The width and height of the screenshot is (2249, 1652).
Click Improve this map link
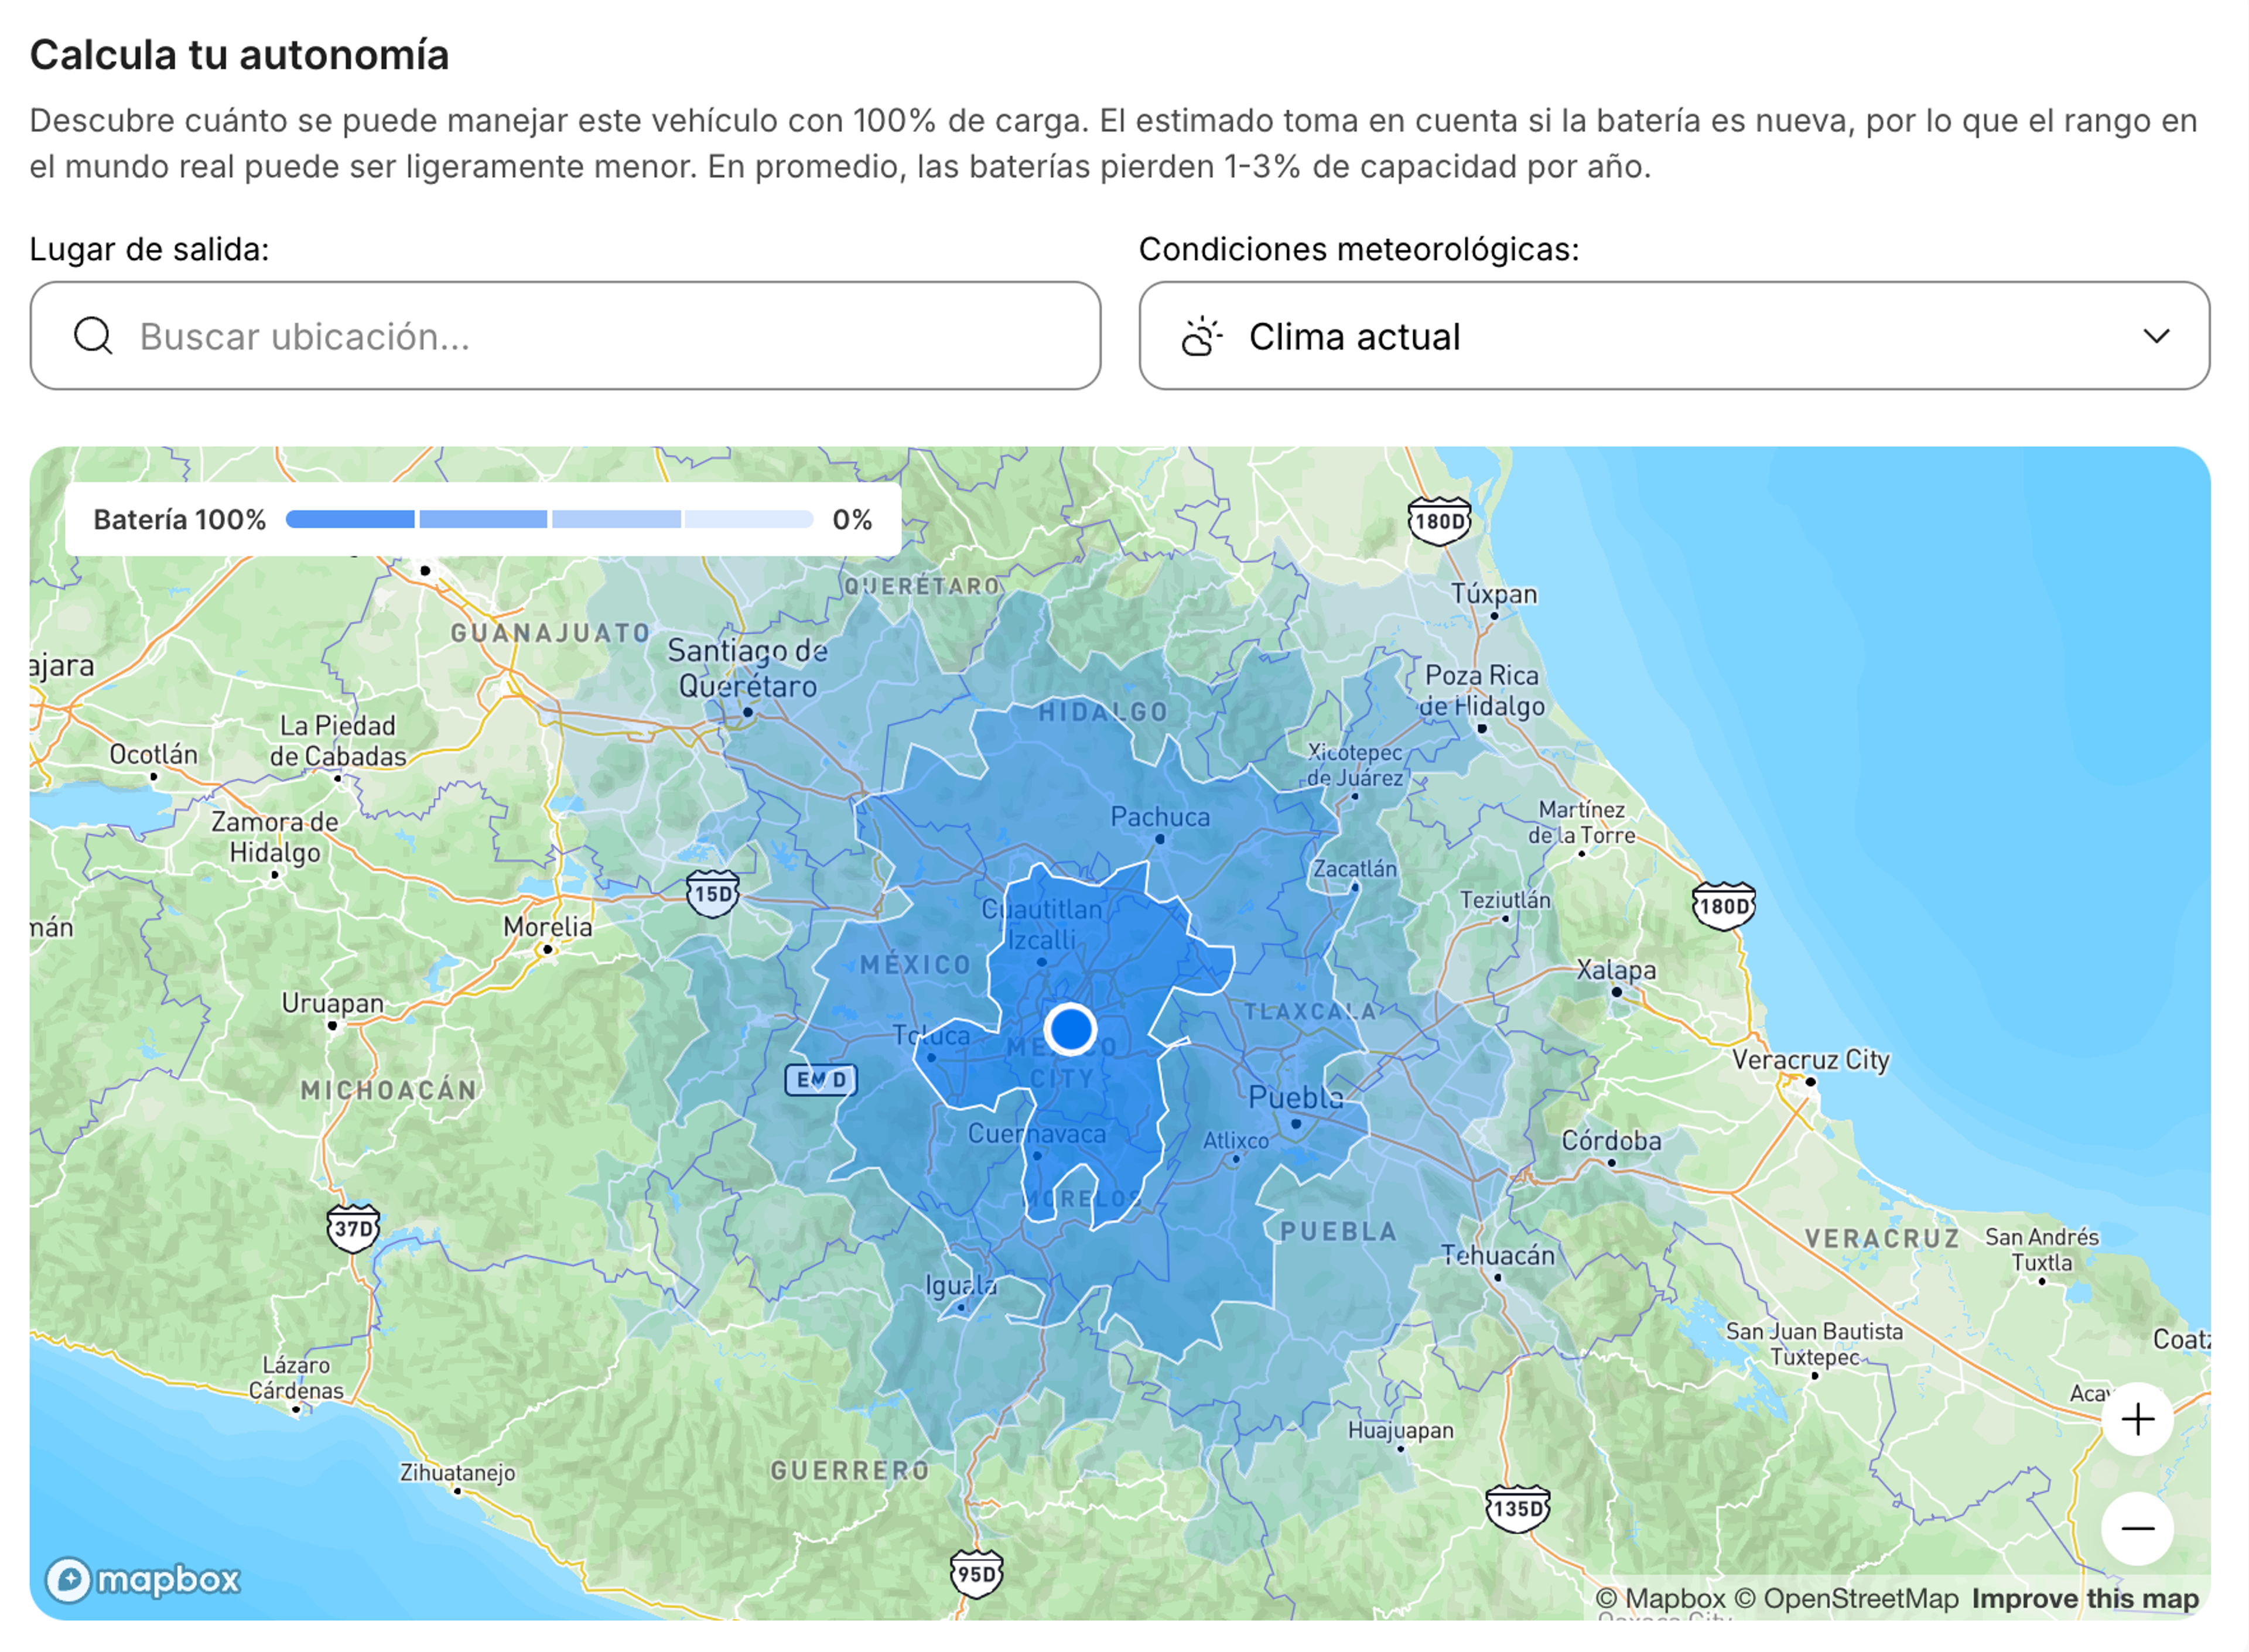pyautogui.click(x=2085, y=1599)
